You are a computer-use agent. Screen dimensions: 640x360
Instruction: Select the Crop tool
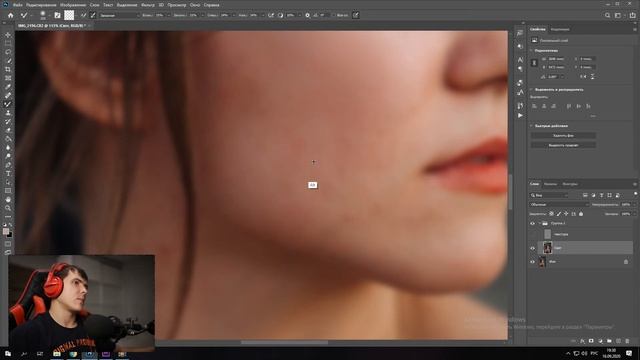click(x=8, y=69)
